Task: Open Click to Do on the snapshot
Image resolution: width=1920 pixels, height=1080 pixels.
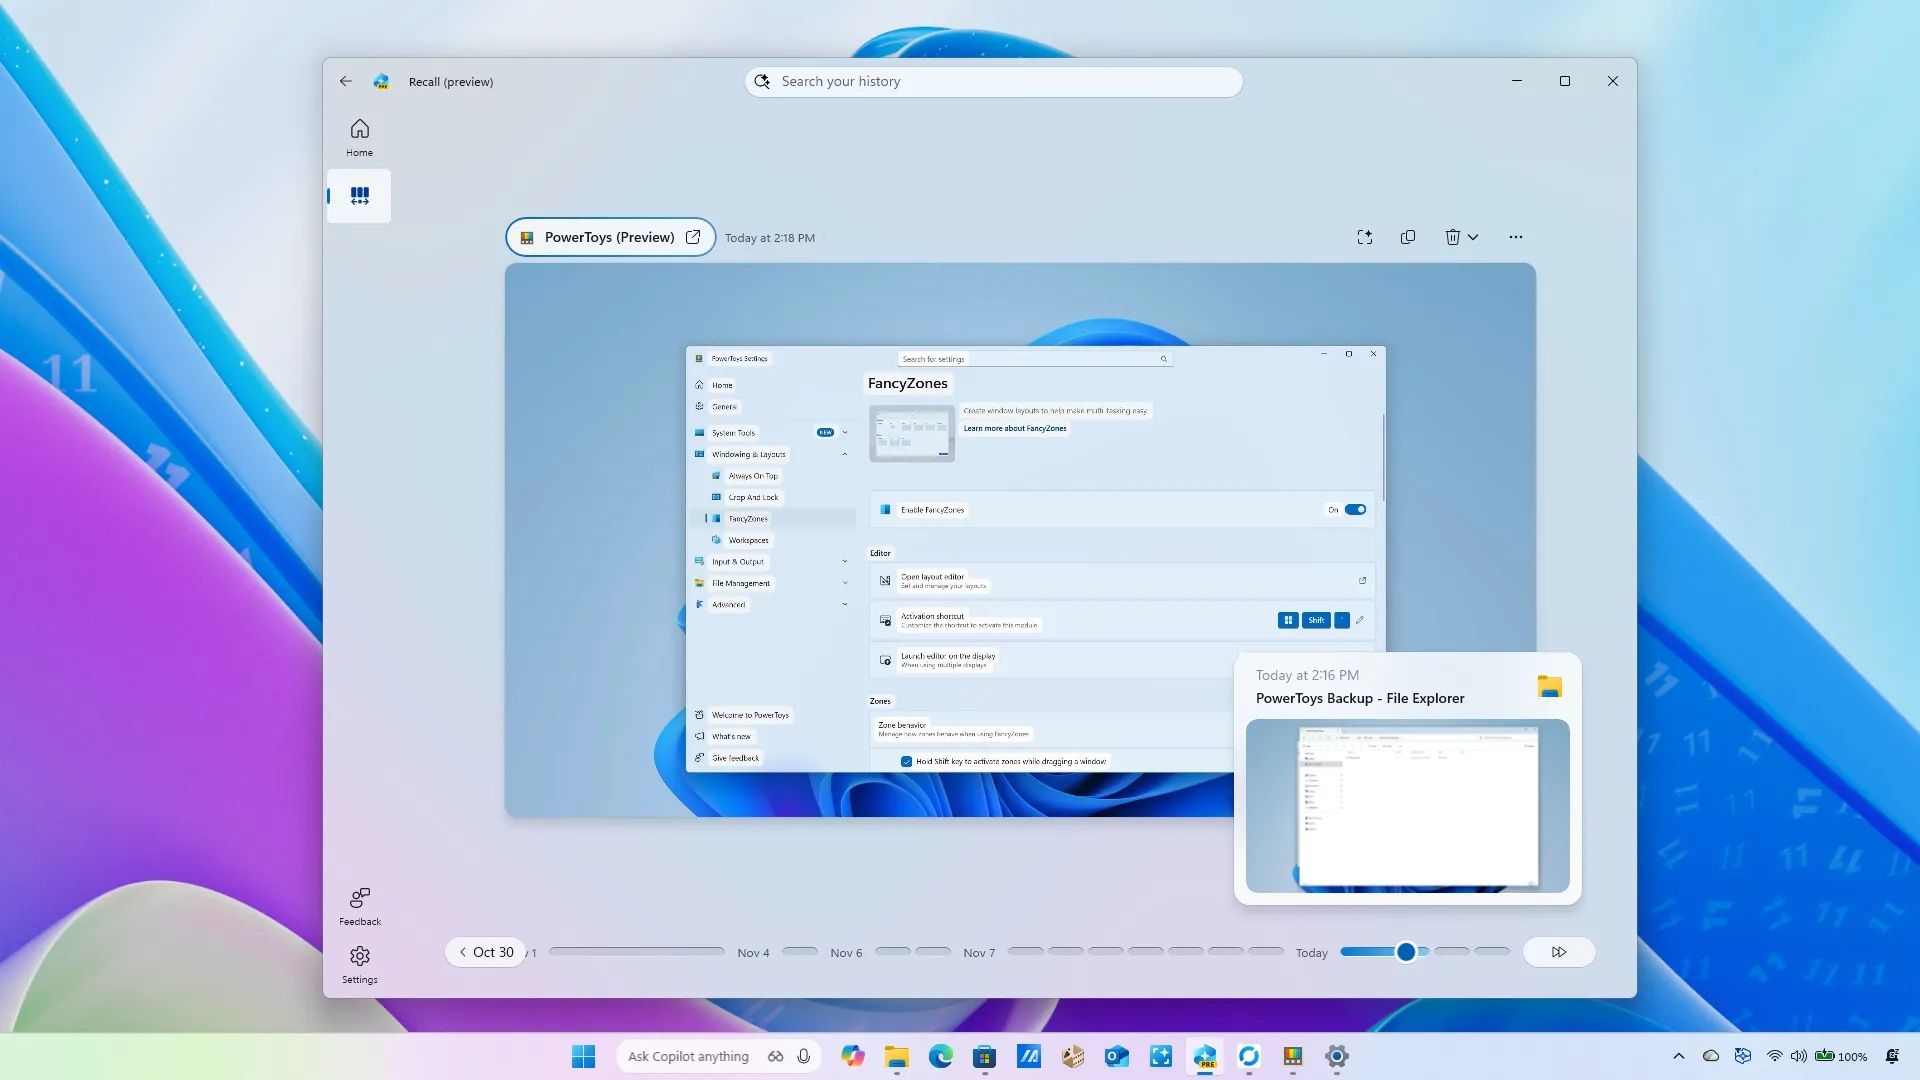Action: click(x=1364, y=237)
